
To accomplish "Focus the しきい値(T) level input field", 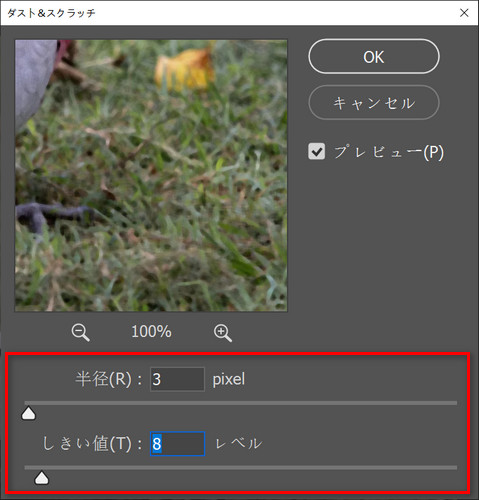I will 177,444.
